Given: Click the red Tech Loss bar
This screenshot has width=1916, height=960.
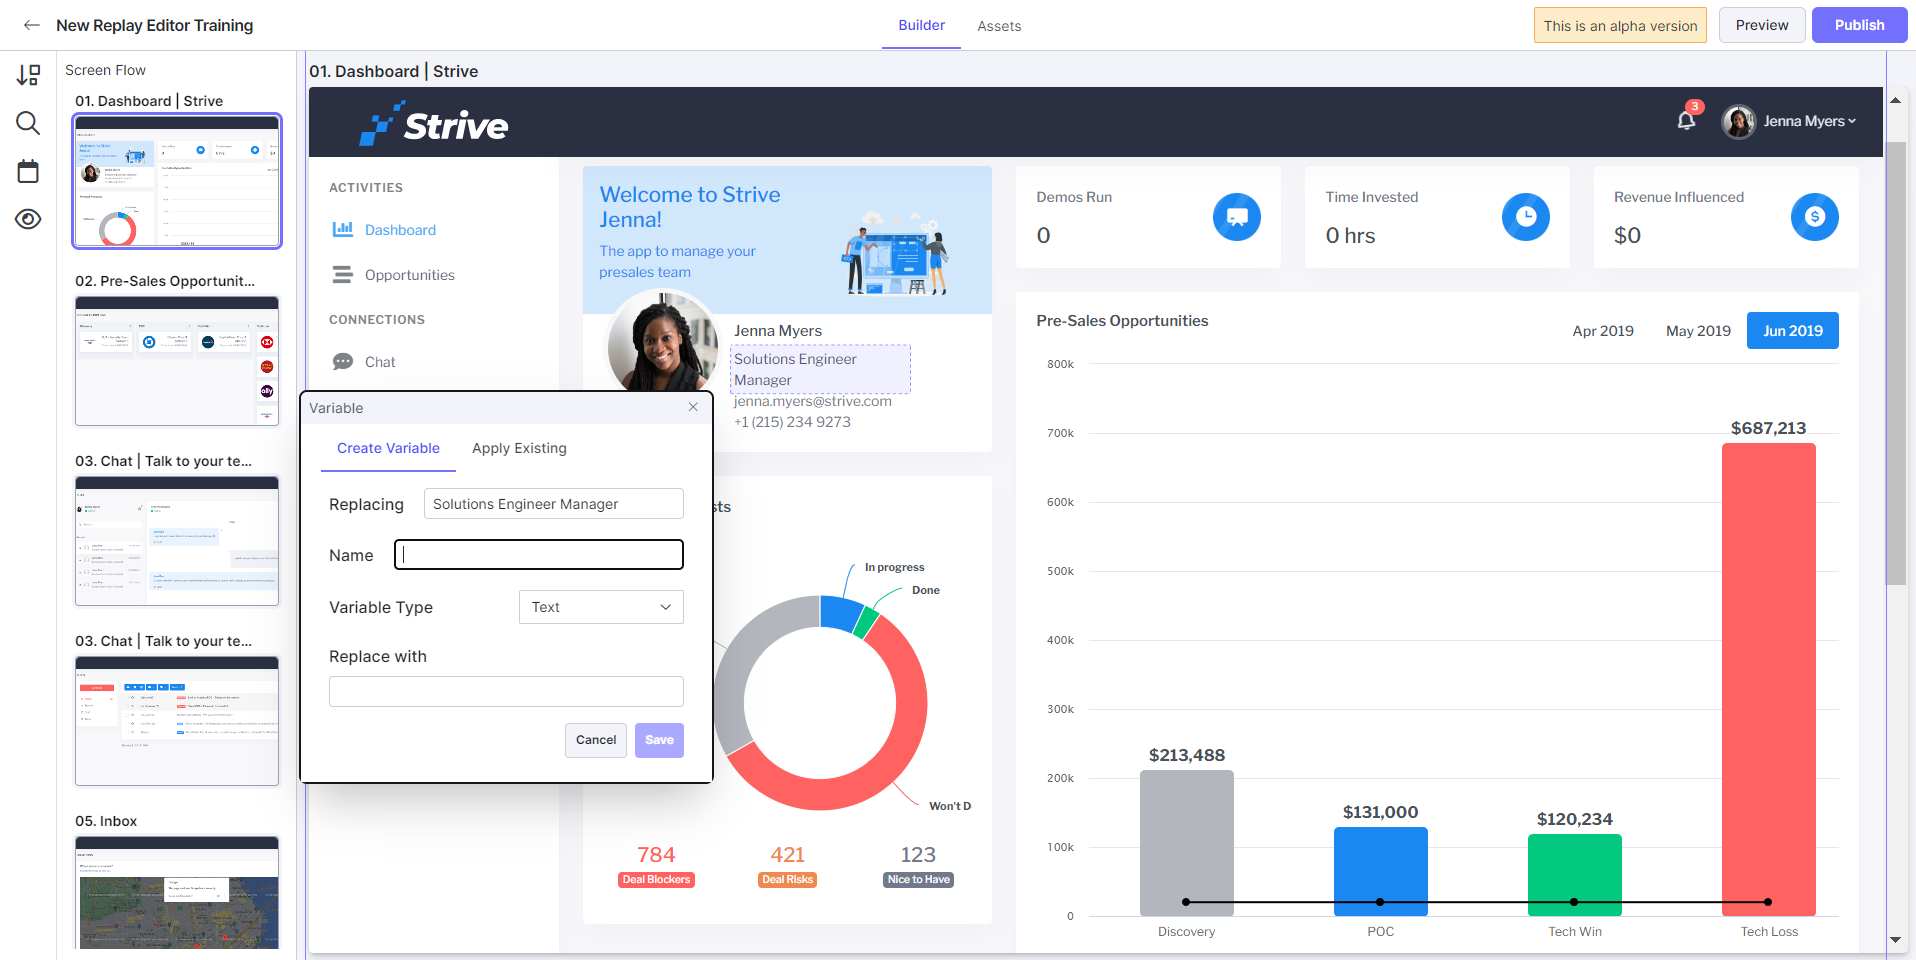Looking at the screenshot, I should coord(1769,679).
